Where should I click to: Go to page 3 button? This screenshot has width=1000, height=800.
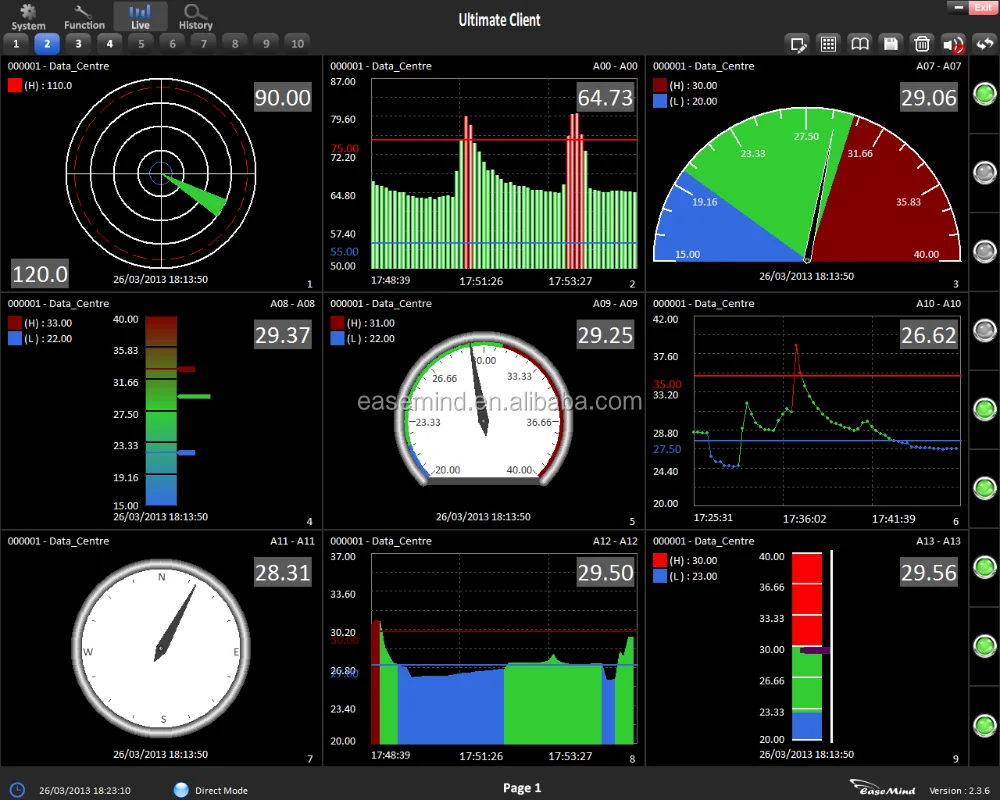(x=78, y=43)
